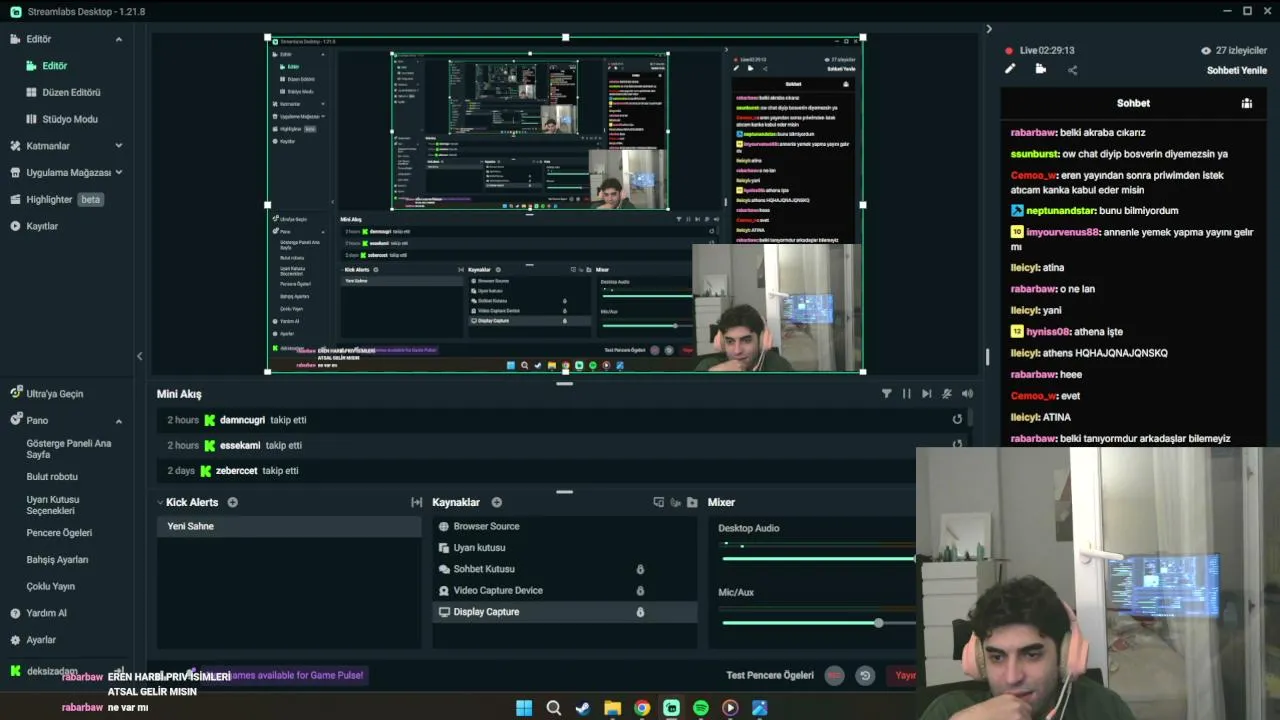The height and width of the screenshot is (720, 1280).
Task: Open Pencere Öğeleri in the sidebar
Action: [x=59, y=533]
